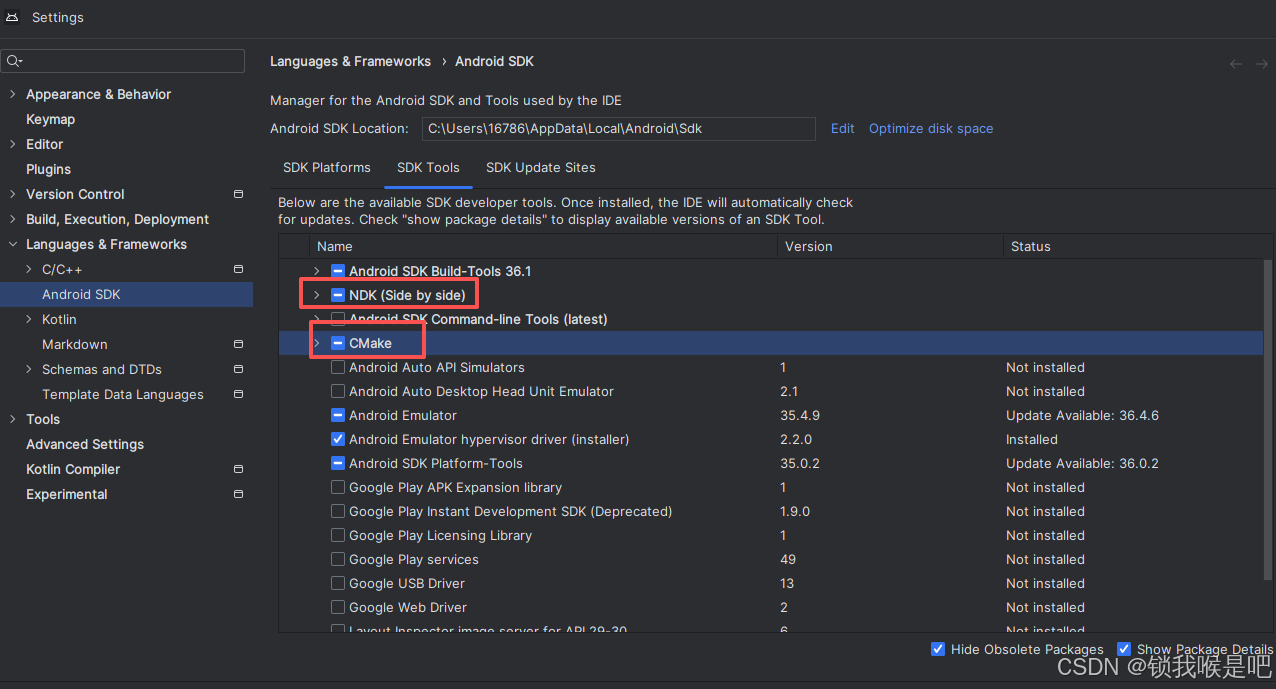Expand the Version Control settings group
This screenshot has width=1276, height=689.
tap(13, 194)
